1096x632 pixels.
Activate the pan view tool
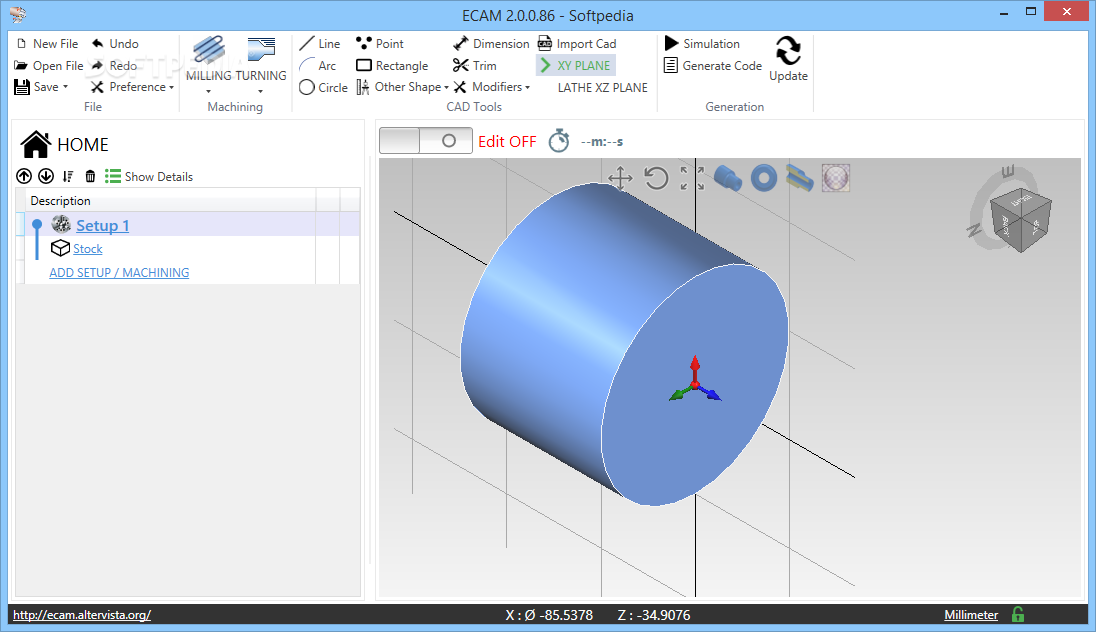point(620,178)
